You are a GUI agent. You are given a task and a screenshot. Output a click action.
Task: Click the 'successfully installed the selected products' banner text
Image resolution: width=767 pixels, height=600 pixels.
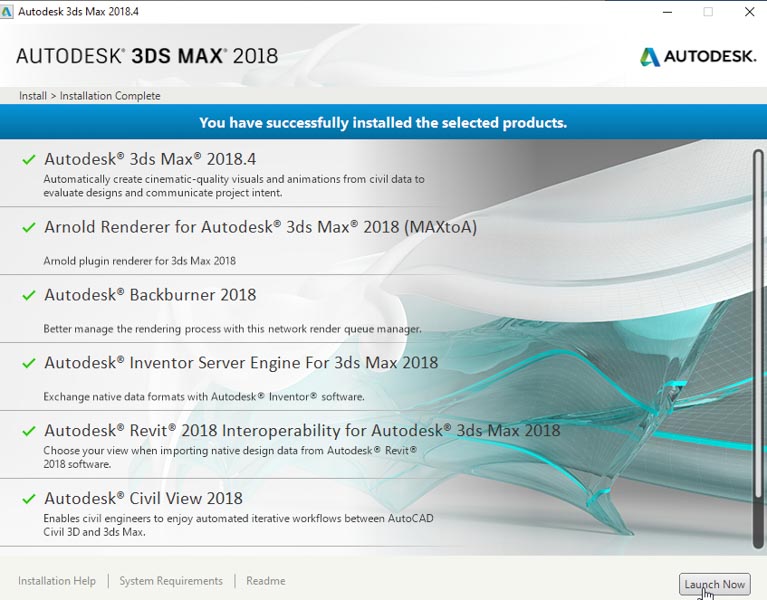tap(383, 122)
